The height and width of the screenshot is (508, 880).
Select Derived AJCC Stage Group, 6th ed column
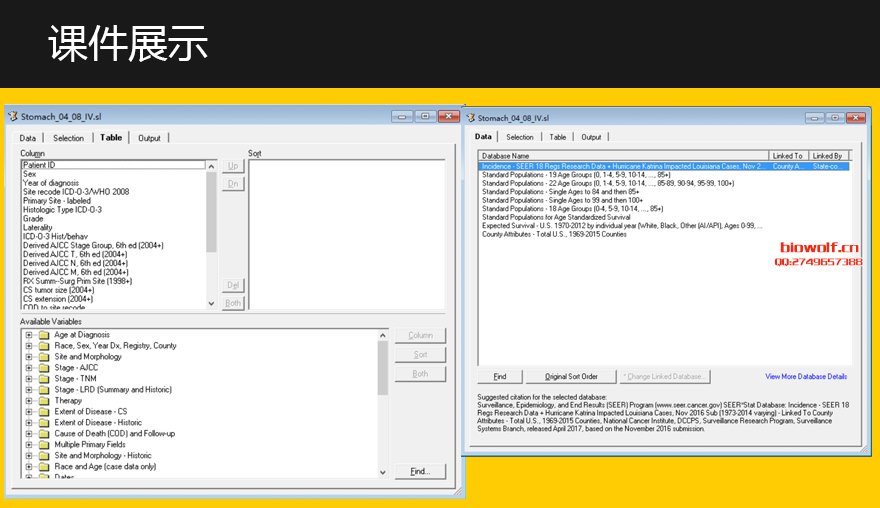113,246
